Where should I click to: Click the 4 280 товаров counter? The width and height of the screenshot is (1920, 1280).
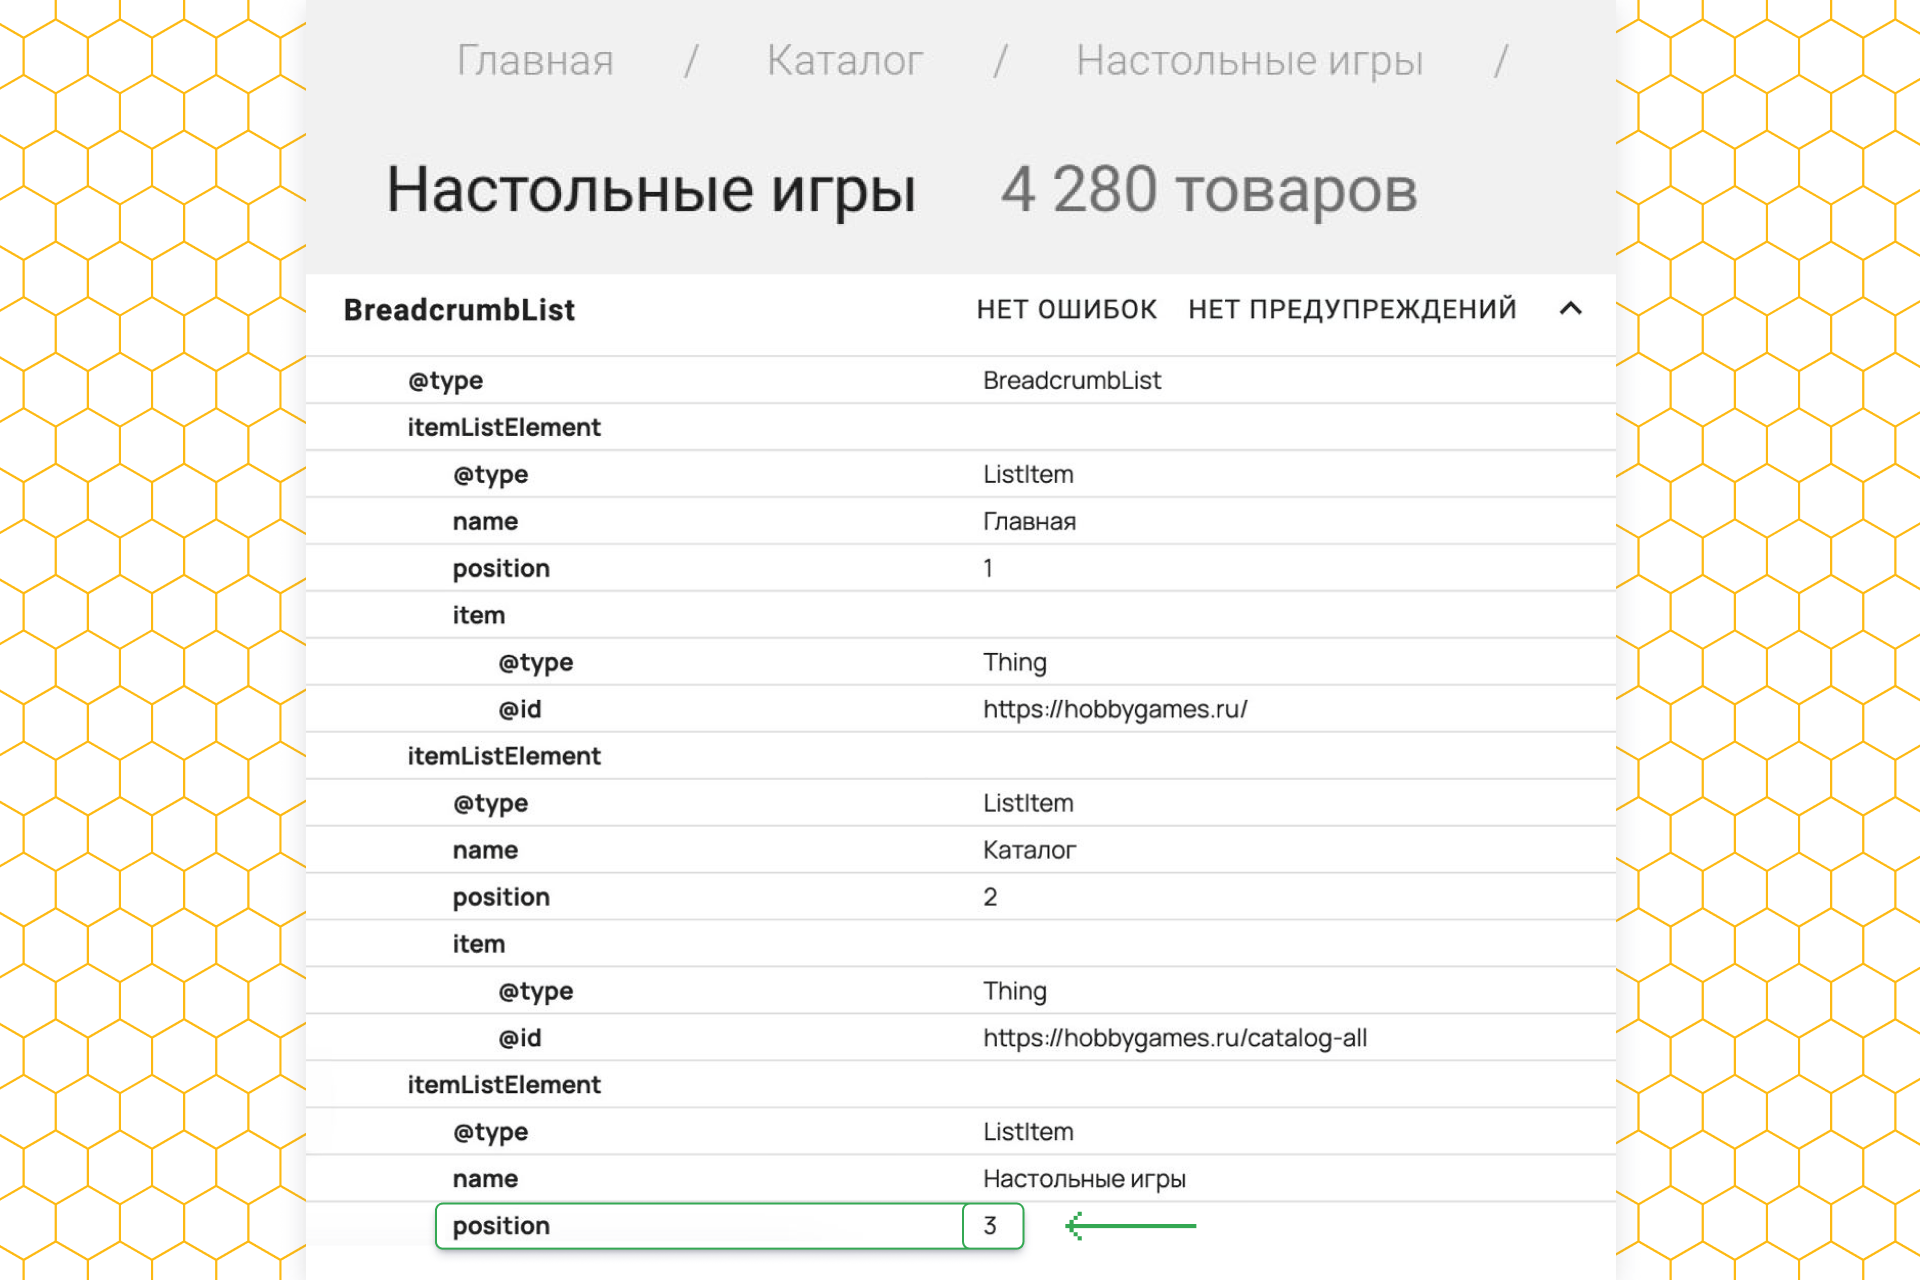[x=1208, y=190]
